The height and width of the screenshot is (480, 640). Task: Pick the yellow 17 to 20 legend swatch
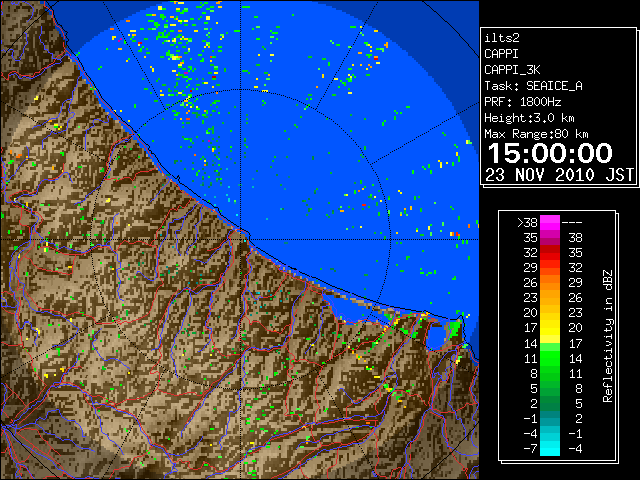tap(550, 328)
